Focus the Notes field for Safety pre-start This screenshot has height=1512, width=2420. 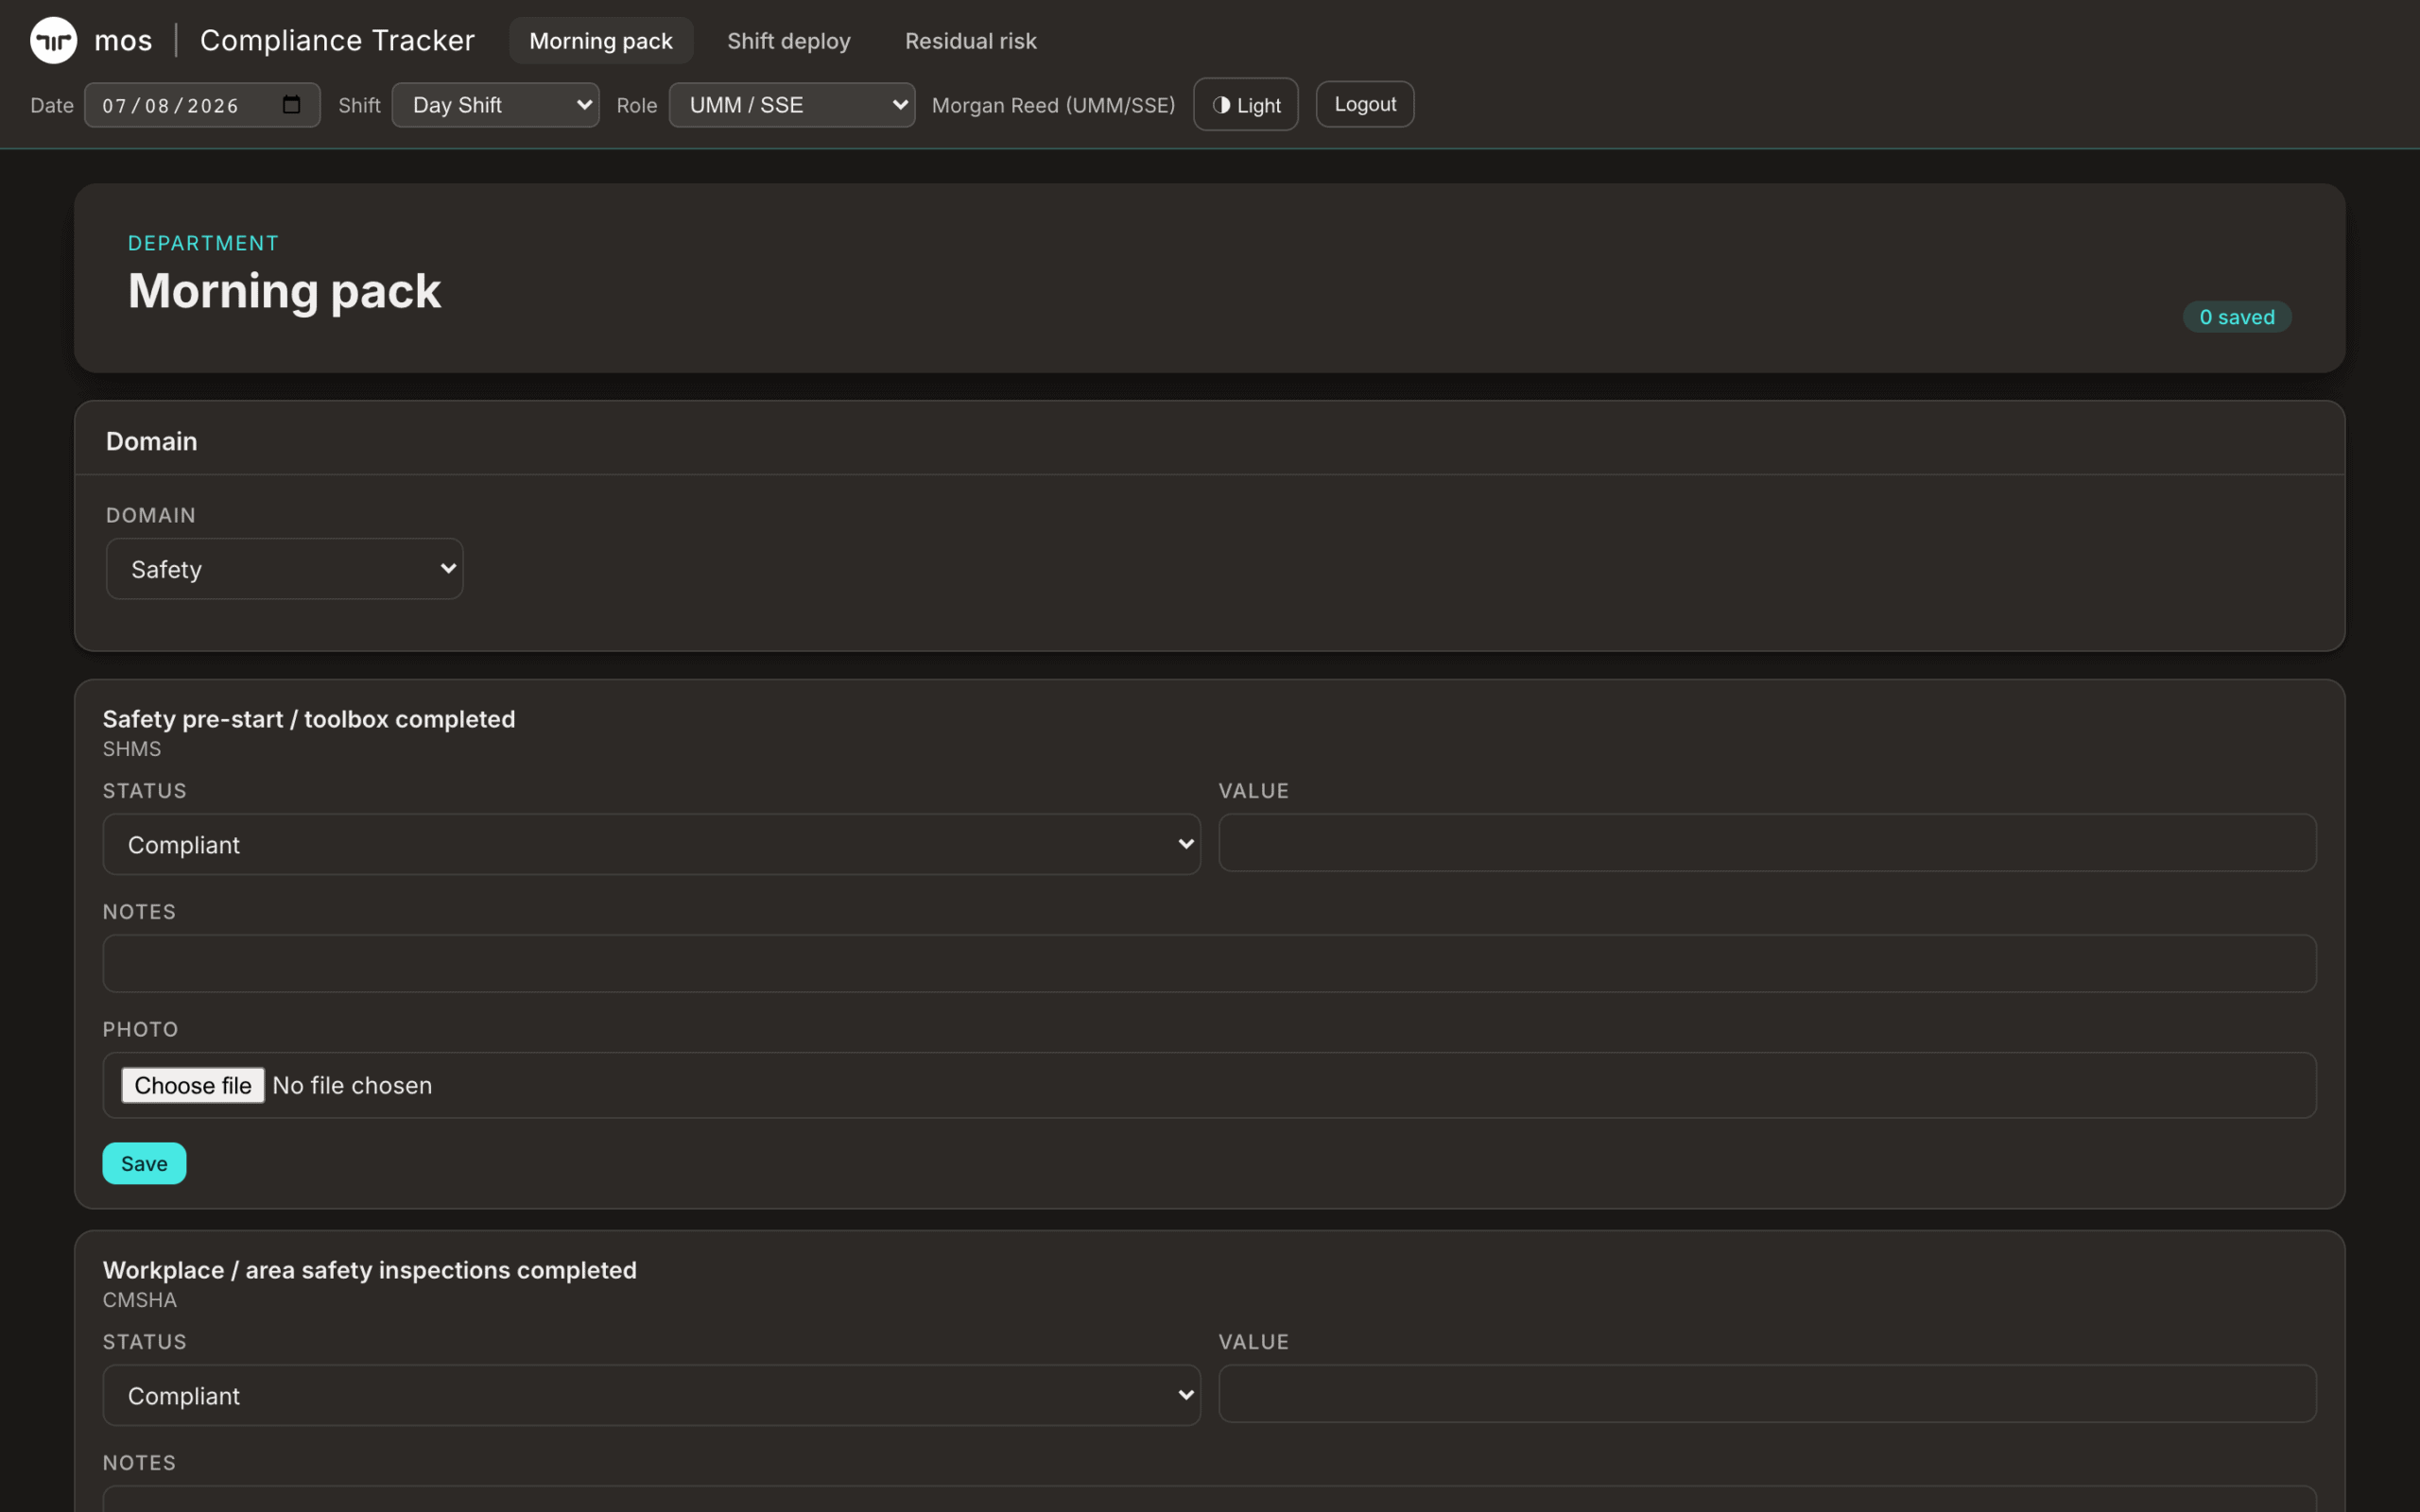1209,963
